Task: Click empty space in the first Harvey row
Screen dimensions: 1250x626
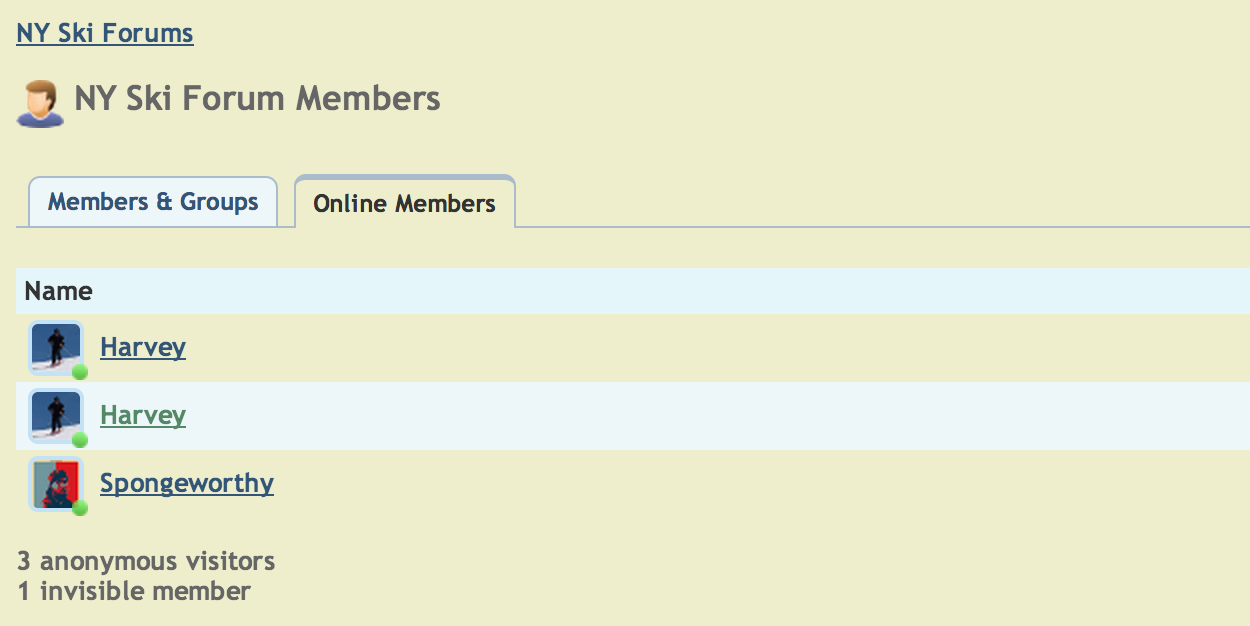Action: click(700, 348)
